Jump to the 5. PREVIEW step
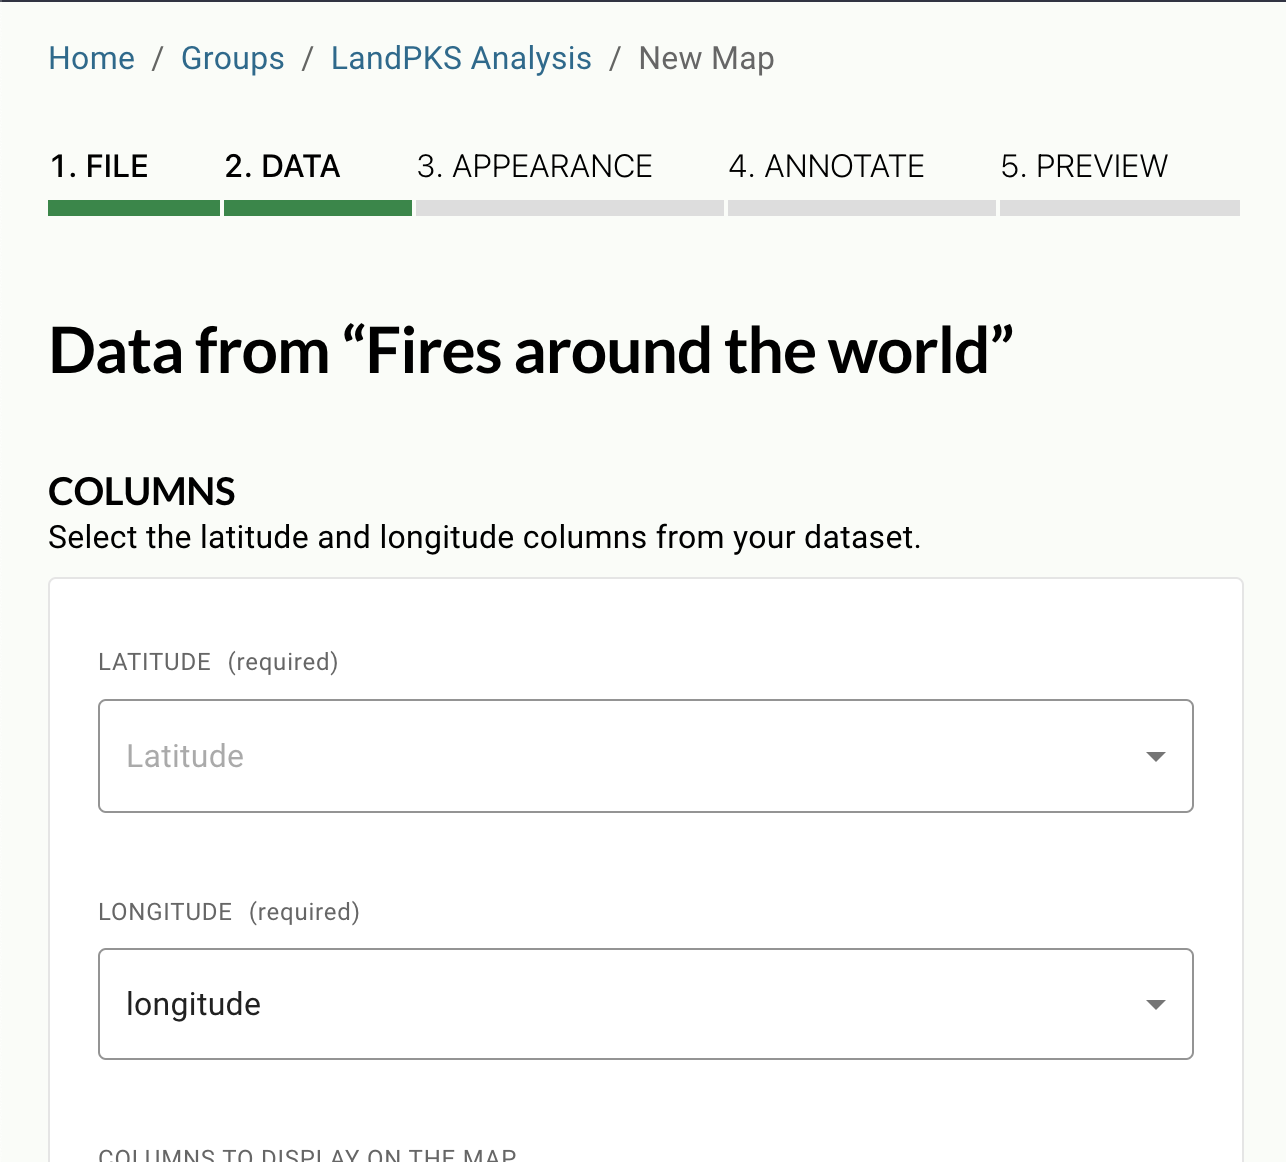This screenshot has height=1162, width=1286. 1084,166
